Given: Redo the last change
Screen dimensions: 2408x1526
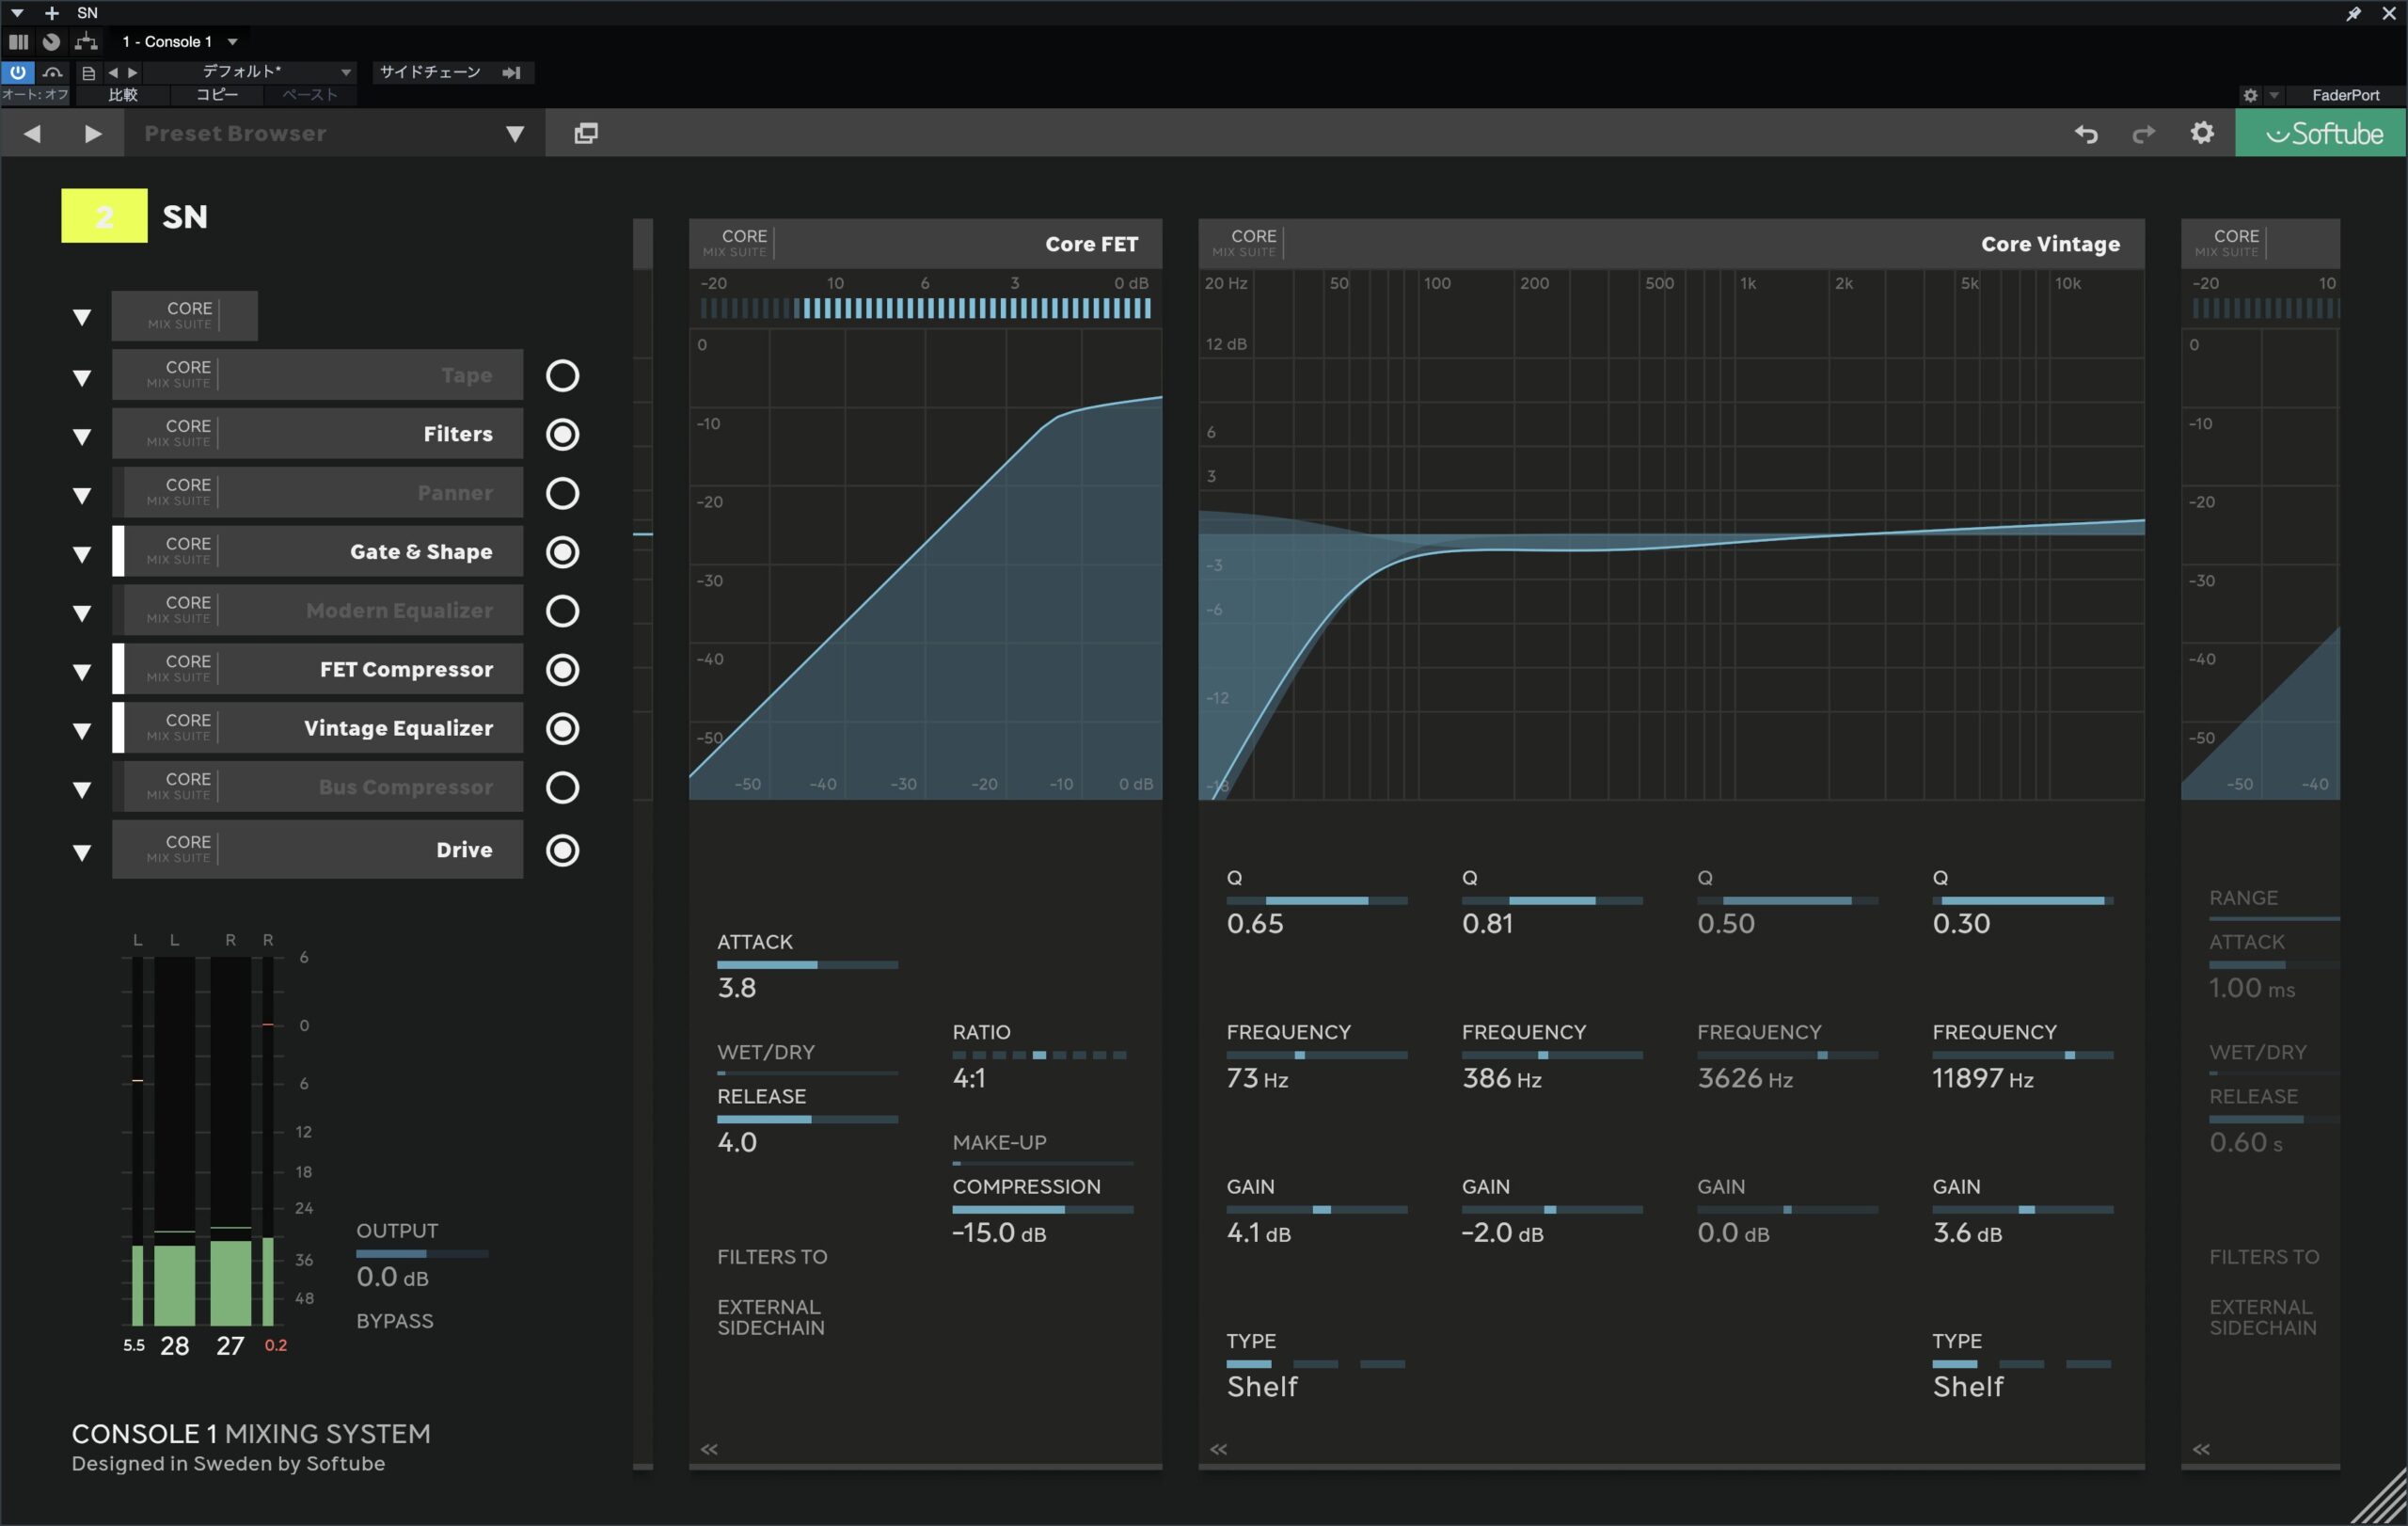Looking at the screenshot, I should [x=2143, y=134].
